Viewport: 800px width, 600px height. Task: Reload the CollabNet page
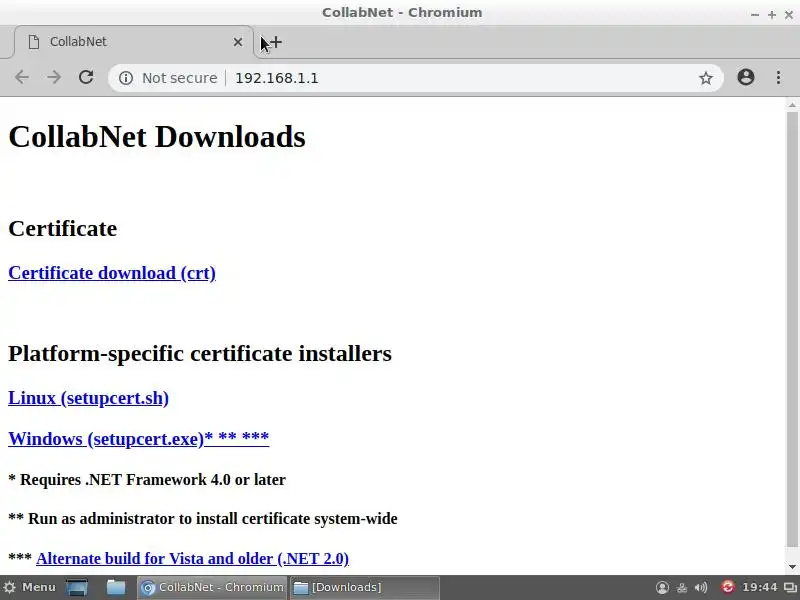(86, 78)
